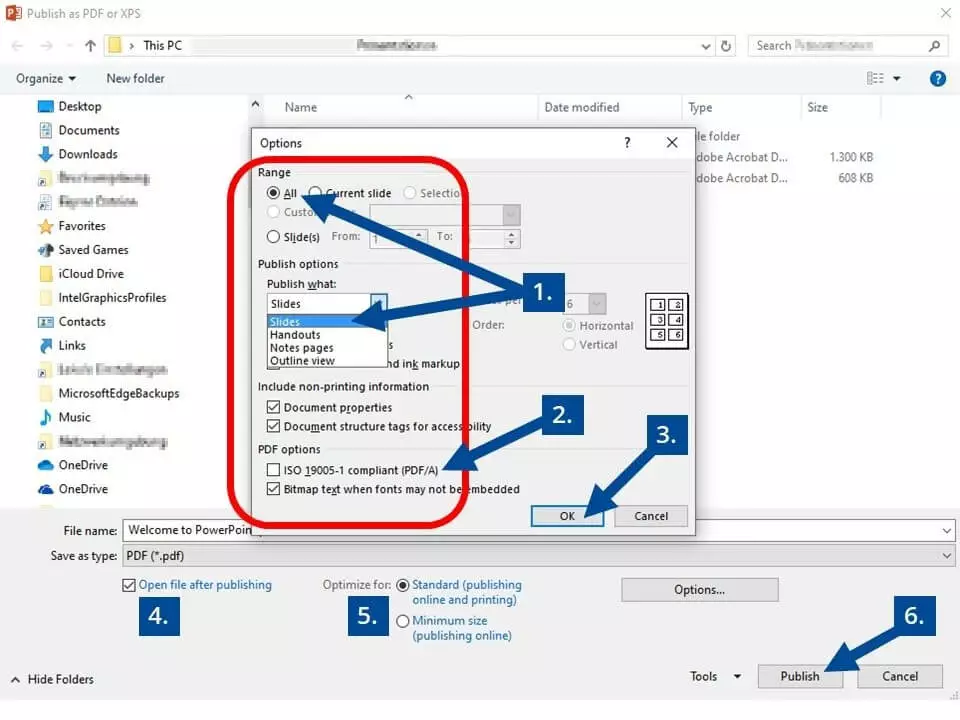Toggle Open file after publishing checkbox
Image resolution: width=960 pixels, height=720 pixels.
128,585
